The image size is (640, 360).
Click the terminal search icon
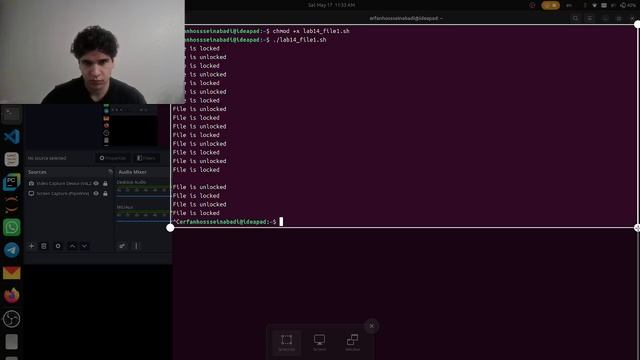point(576,18)
